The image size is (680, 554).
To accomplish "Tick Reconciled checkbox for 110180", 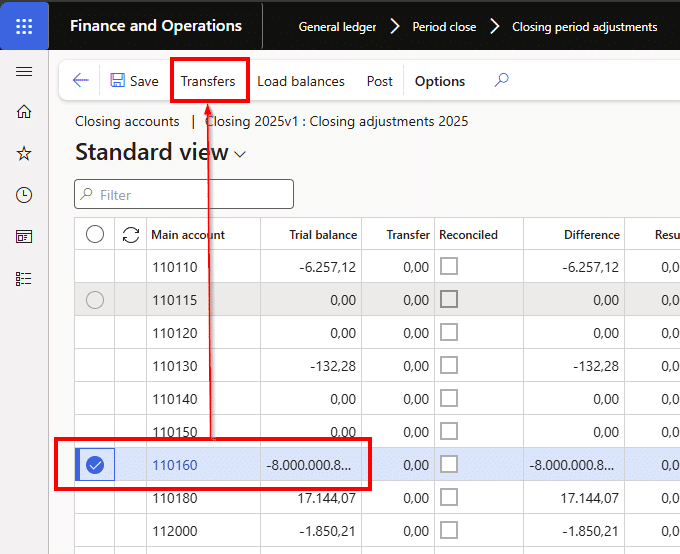I will 449,497.
